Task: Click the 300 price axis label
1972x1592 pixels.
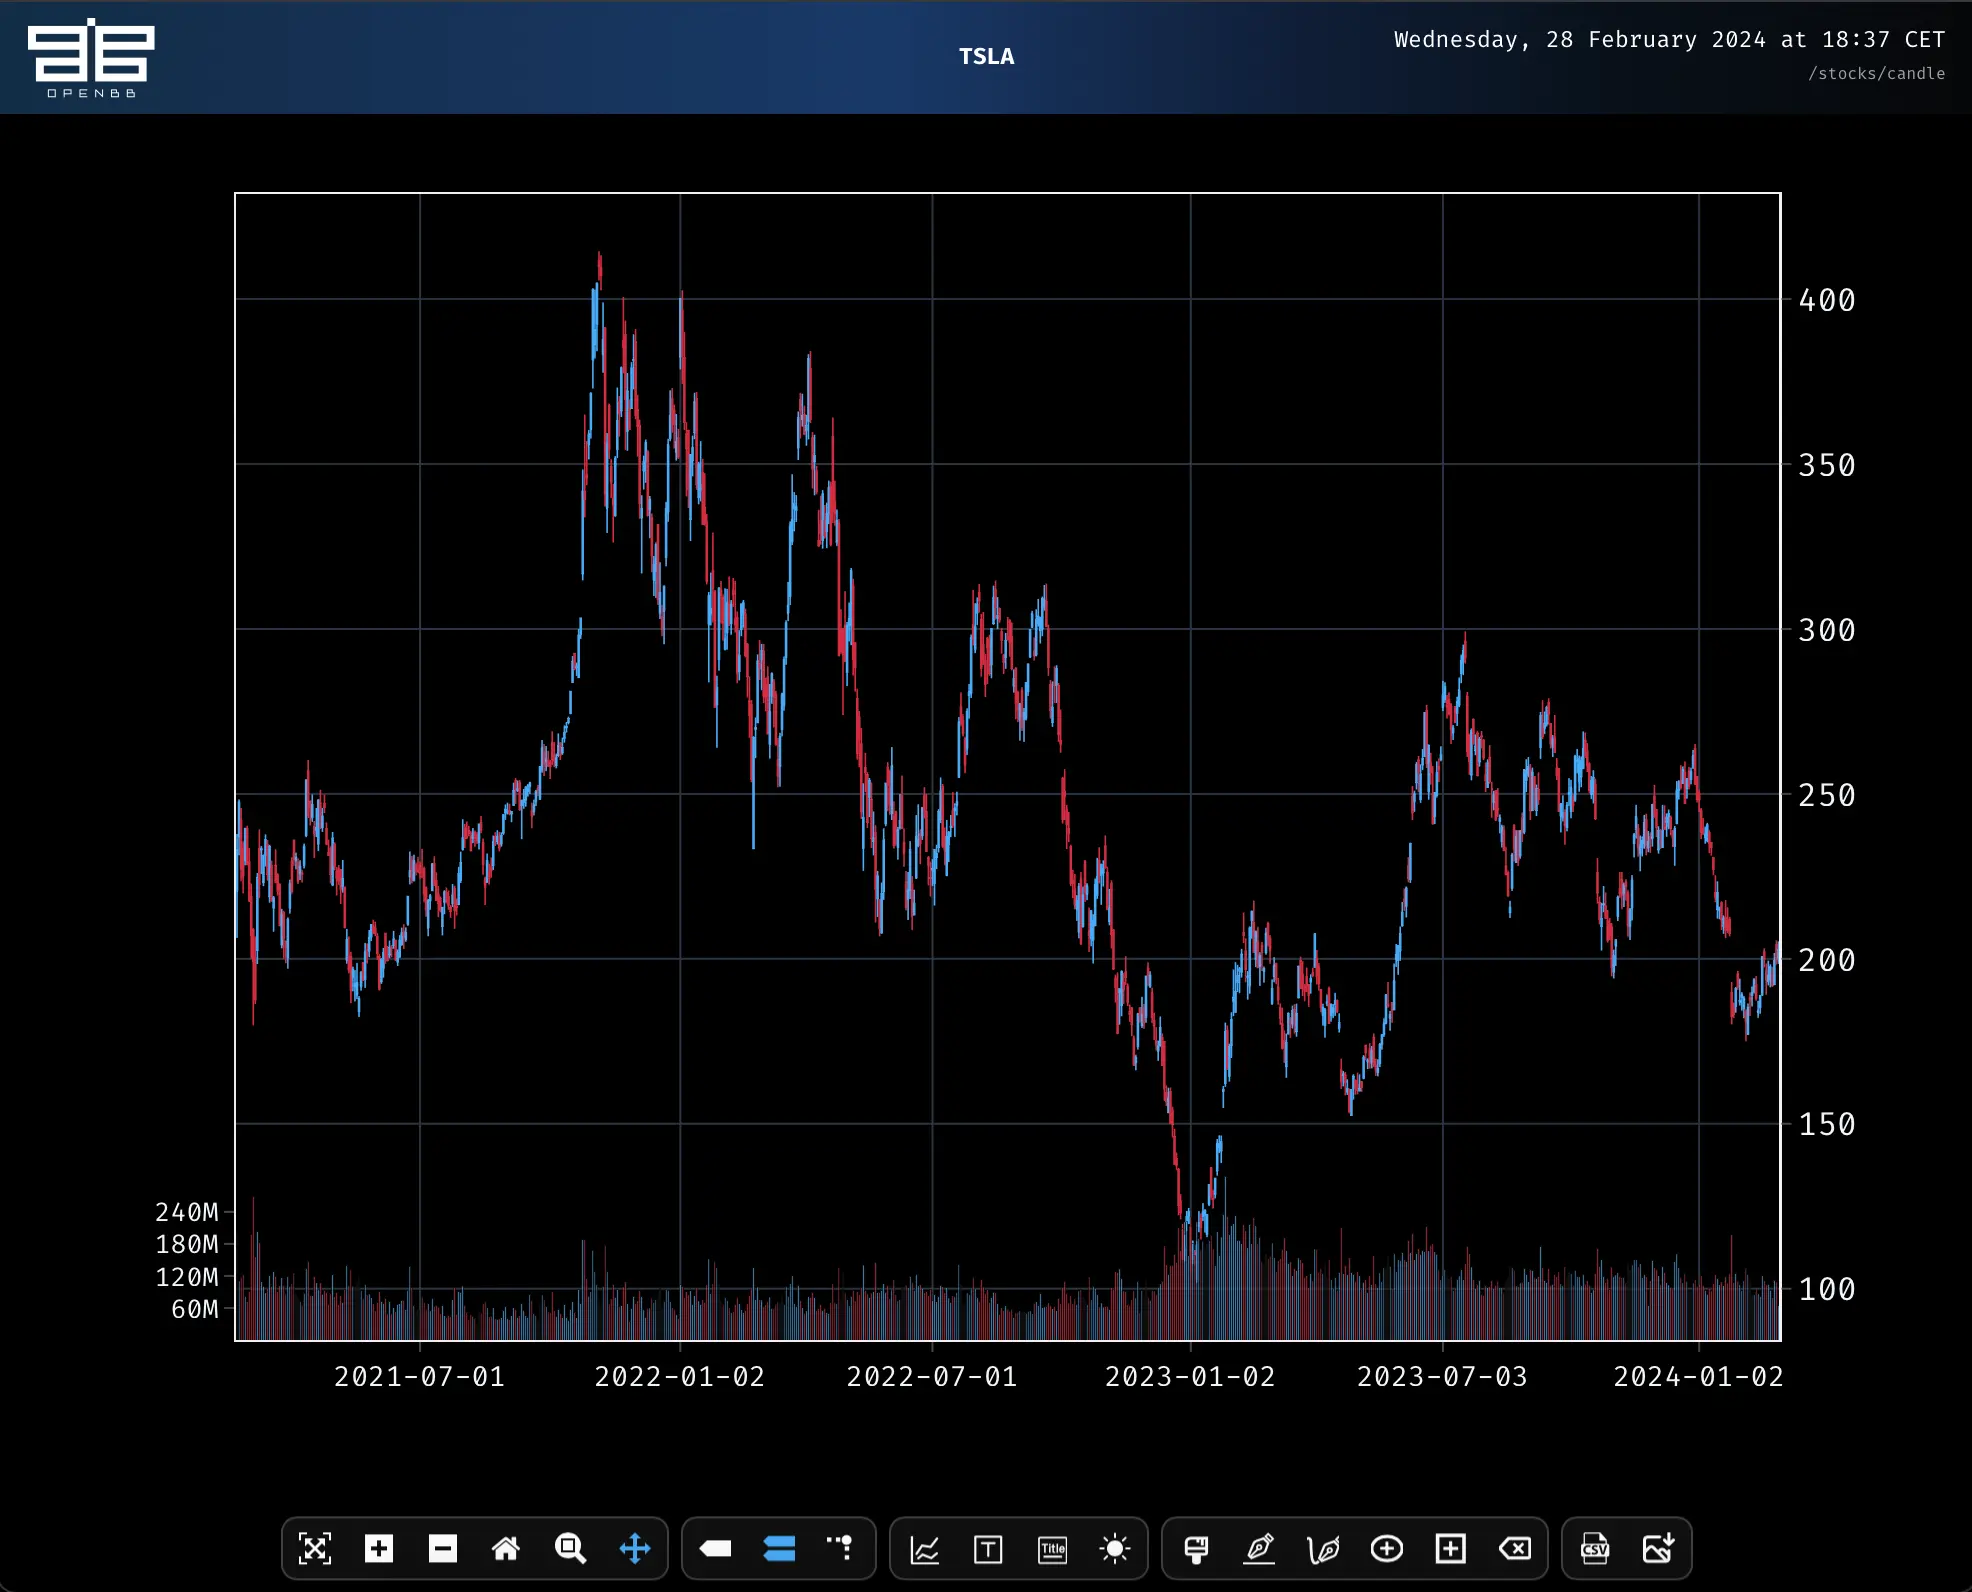Action: 1827,631
